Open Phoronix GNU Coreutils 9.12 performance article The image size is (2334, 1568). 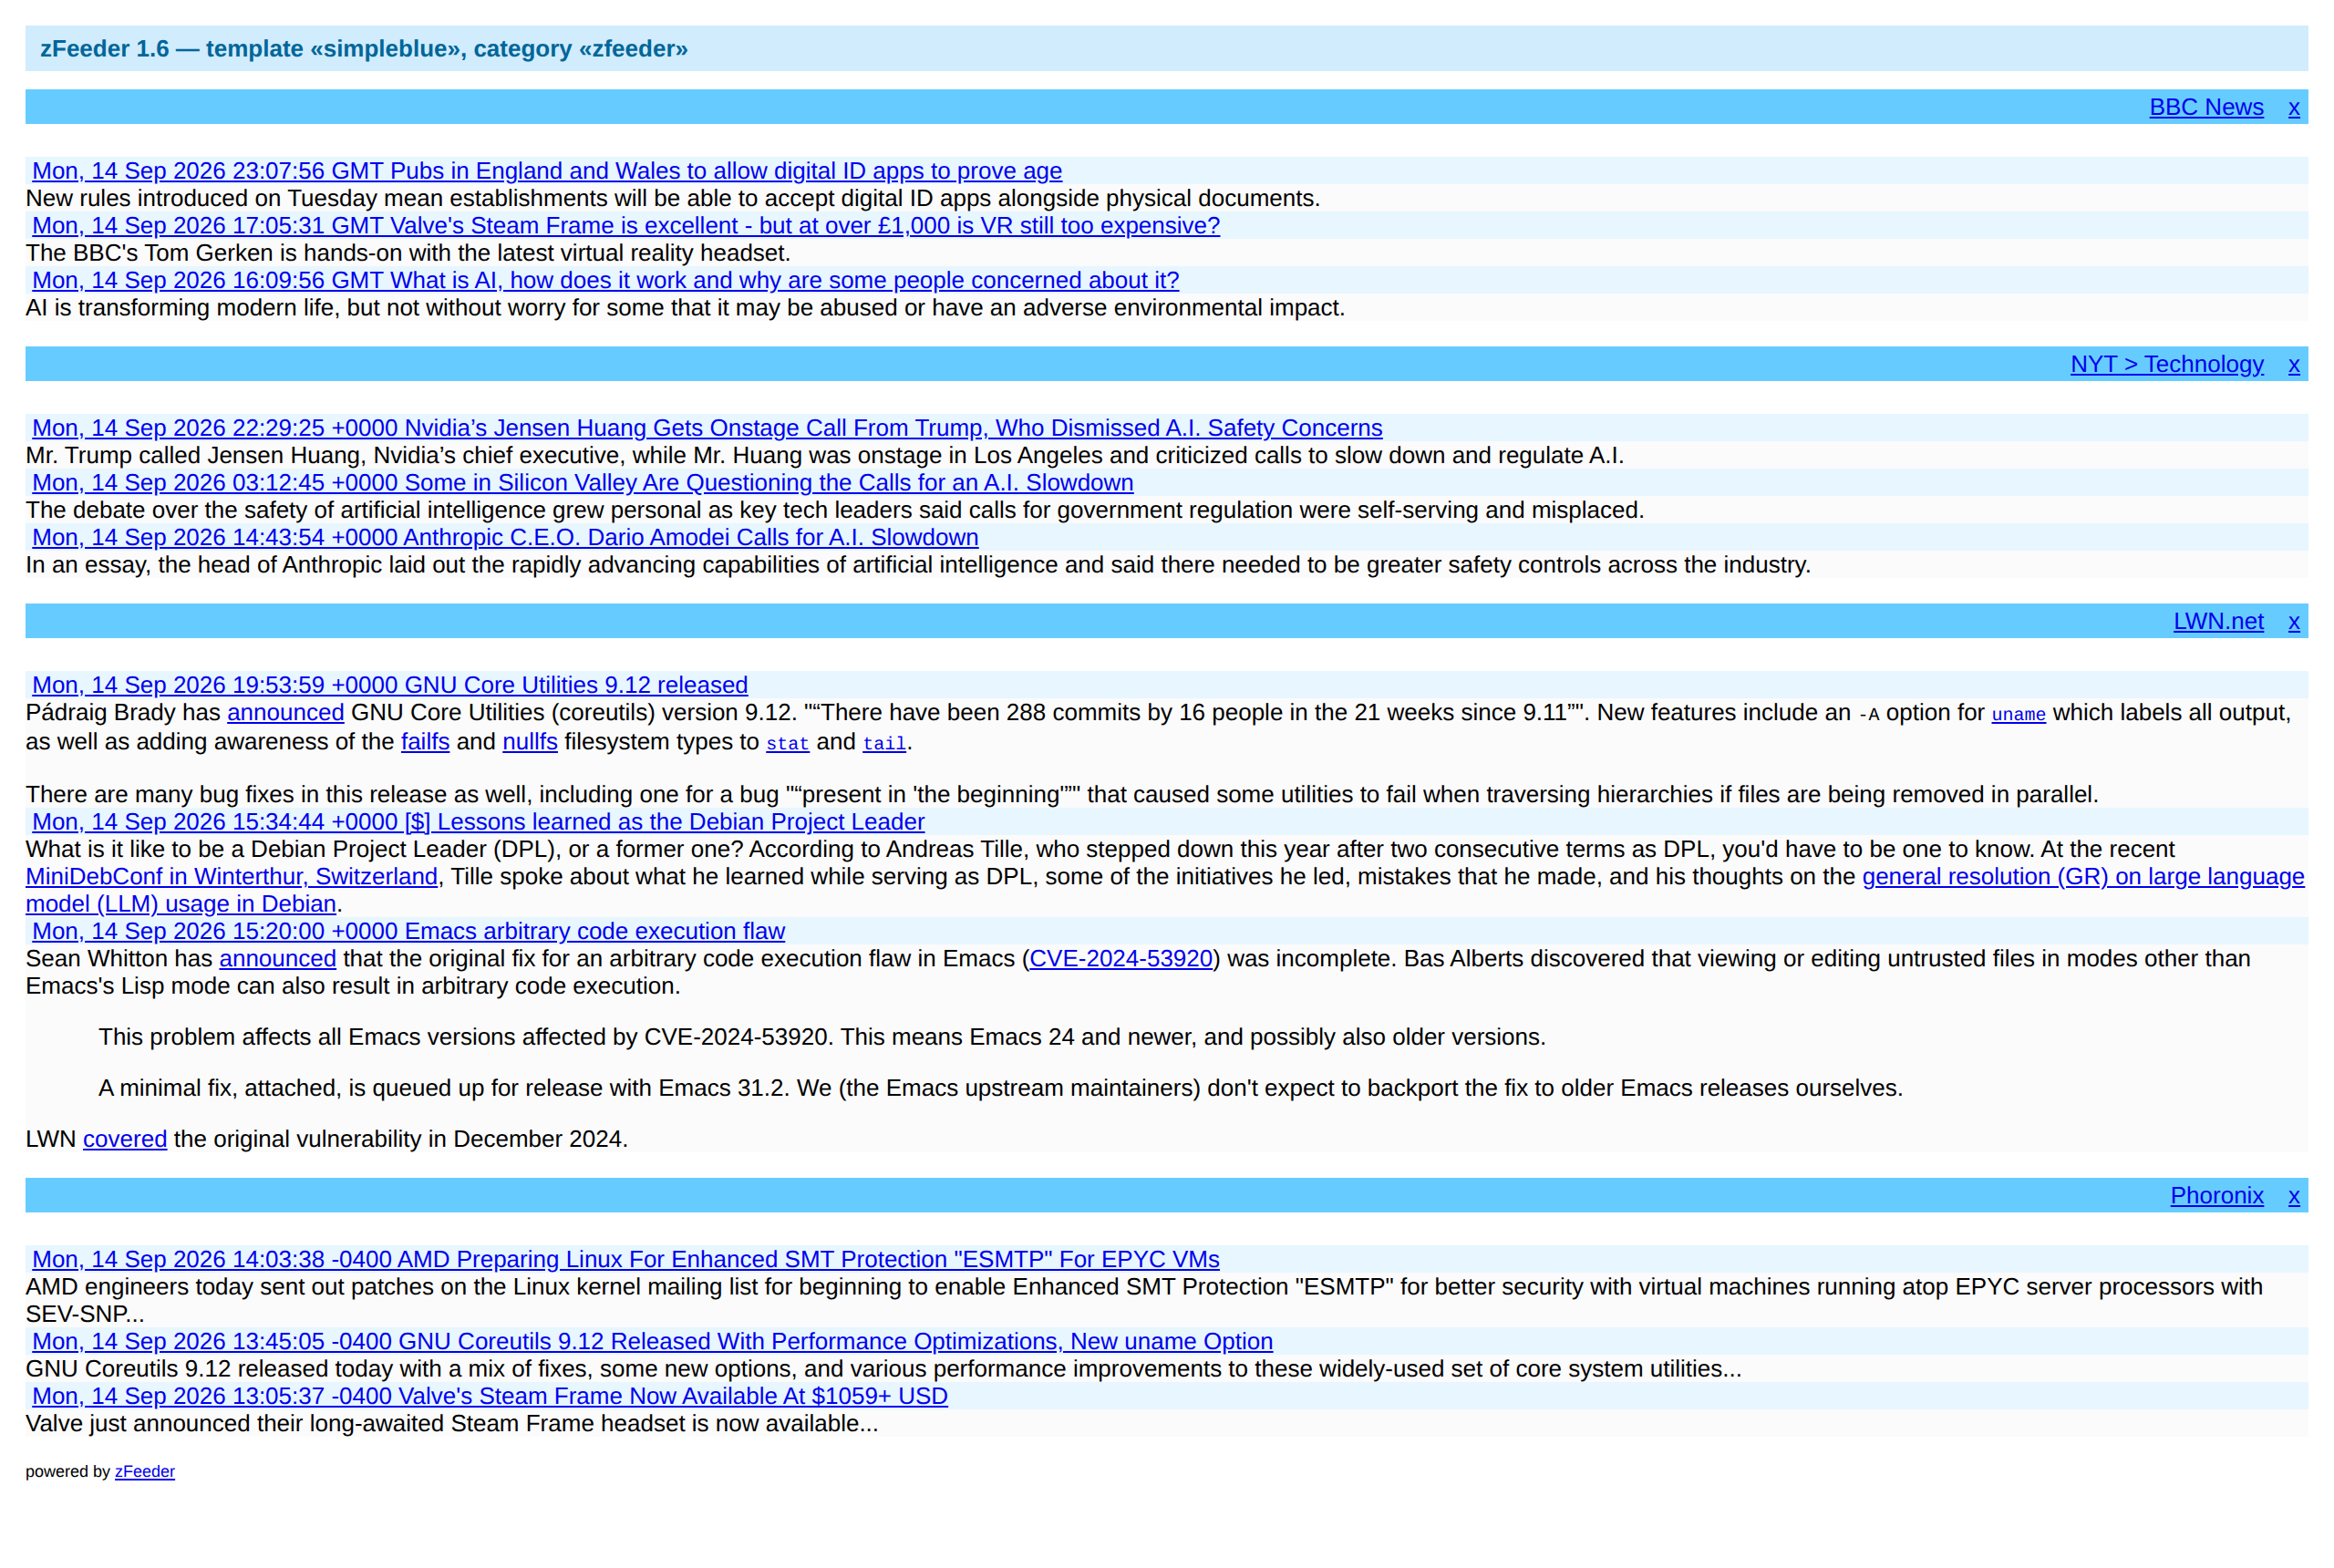click(652, 1342)
